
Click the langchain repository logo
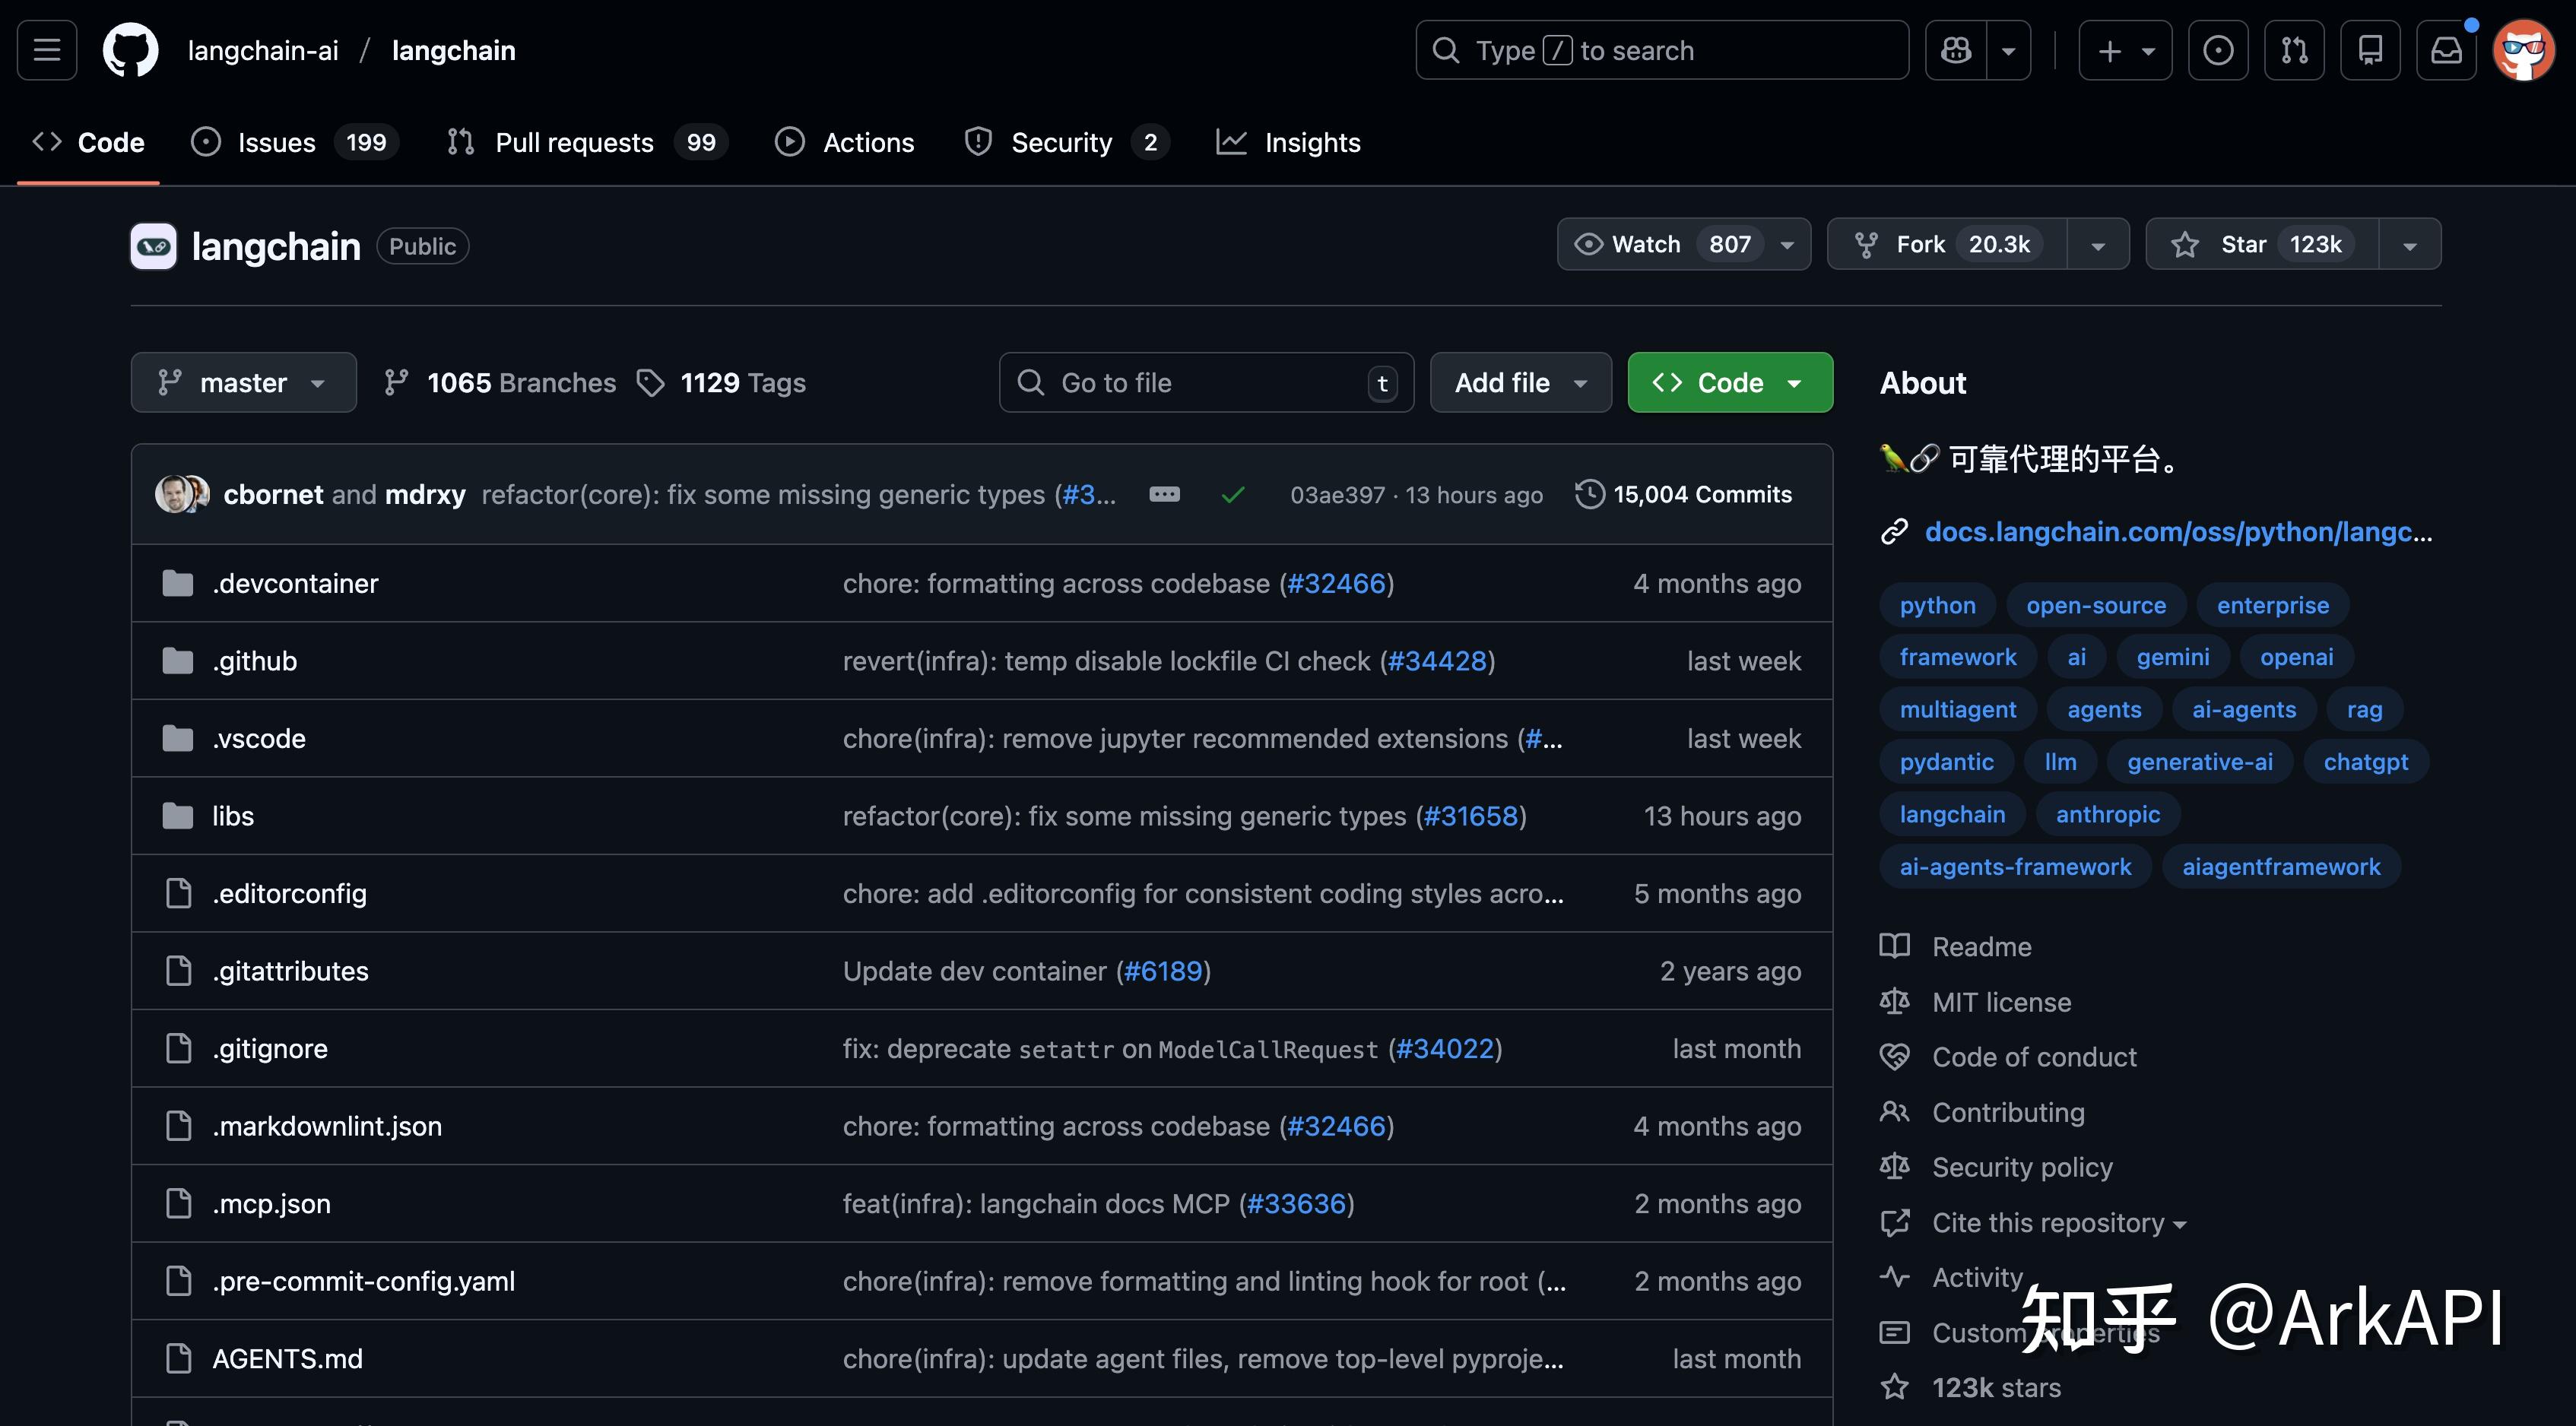153,246
